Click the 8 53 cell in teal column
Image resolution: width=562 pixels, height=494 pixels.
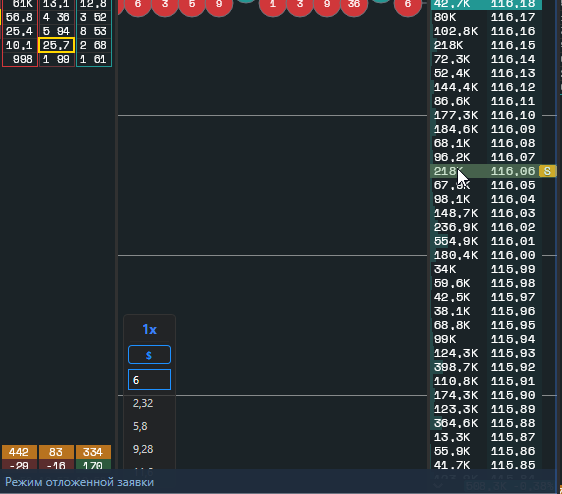(94, 31)
